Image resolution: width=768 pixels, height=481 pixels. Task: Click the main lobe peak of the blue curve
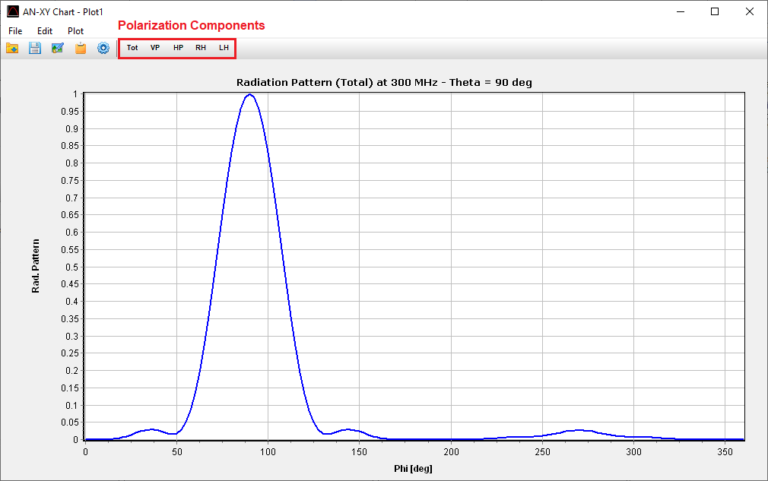click(249, 95)
